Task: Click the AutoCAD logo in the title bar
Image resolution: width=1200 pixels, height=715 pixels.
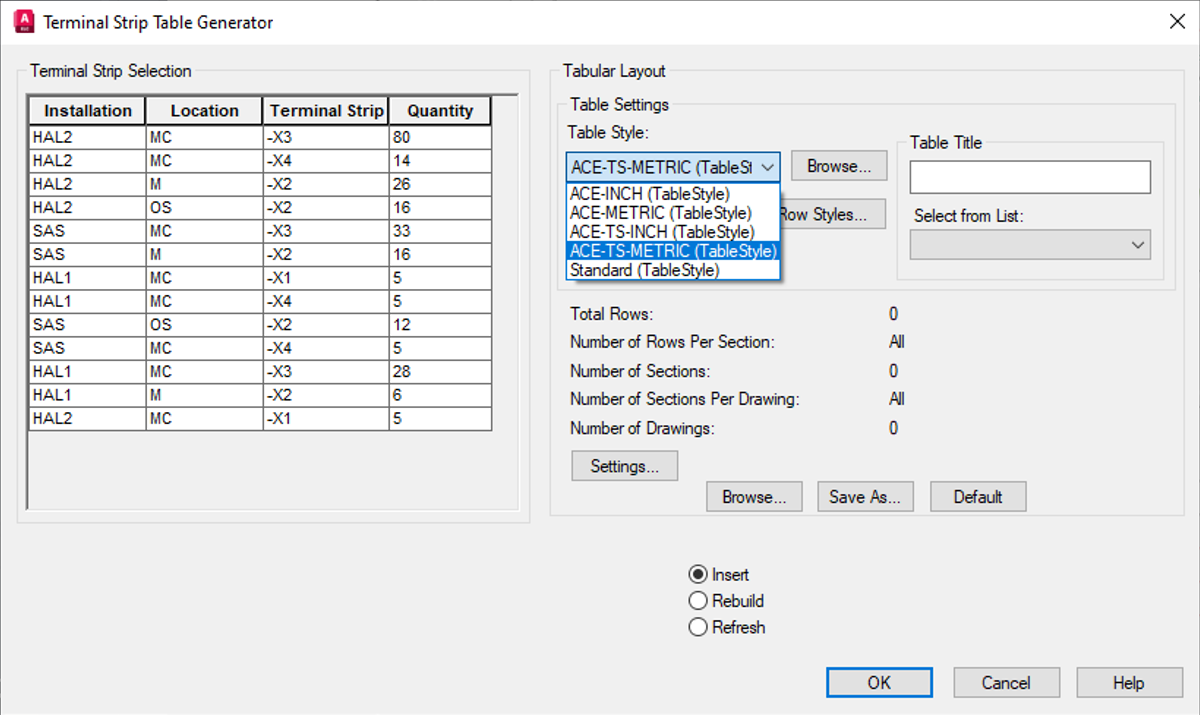Action: click(22, 21)
